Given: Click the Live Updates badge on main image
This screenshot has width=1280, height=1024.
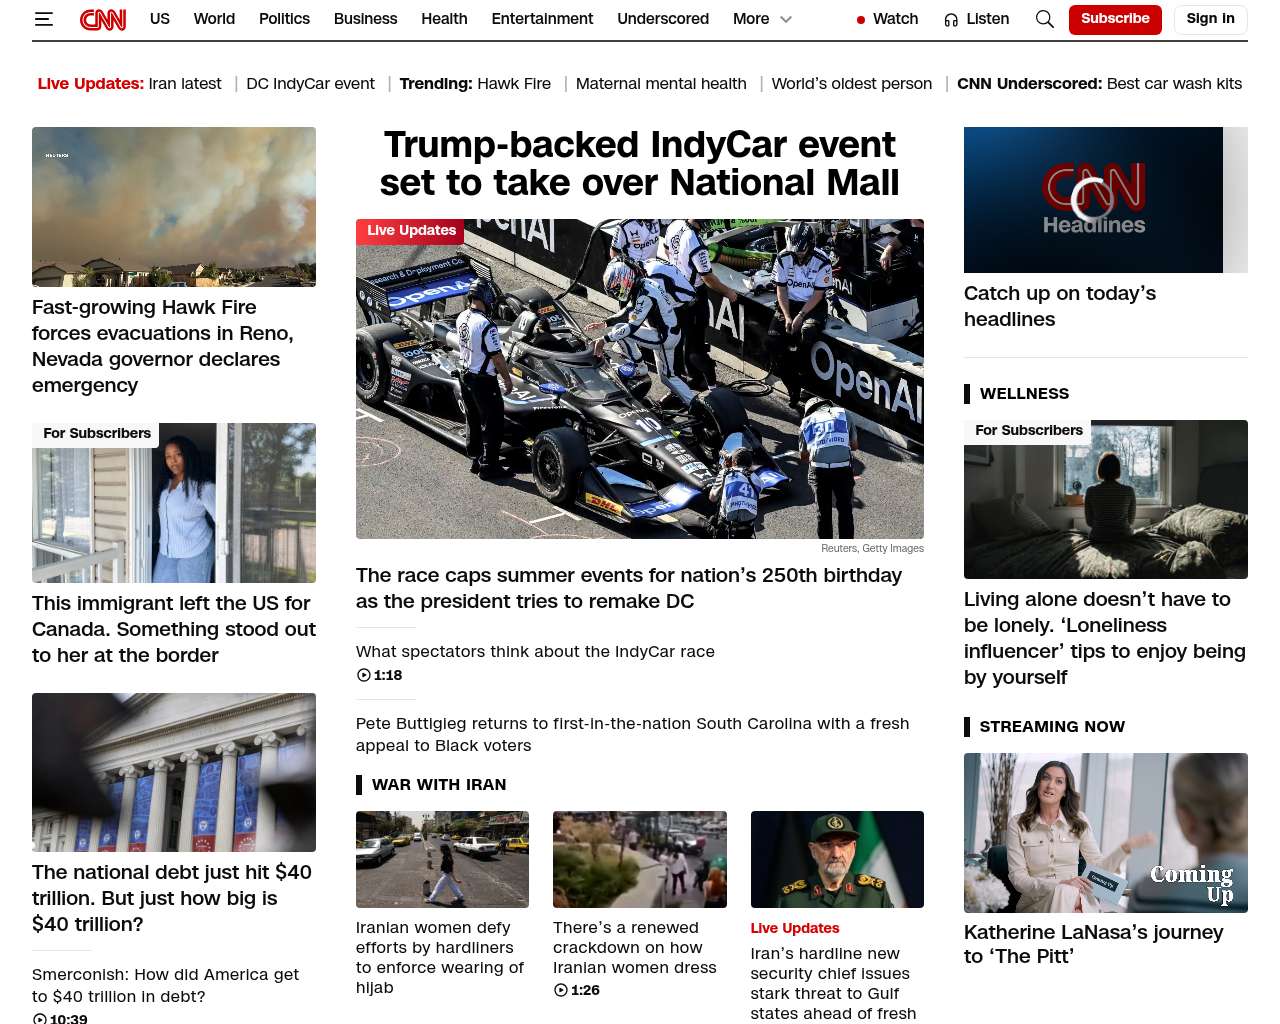Looking at the screenshot, I should [x=410, y=231].
